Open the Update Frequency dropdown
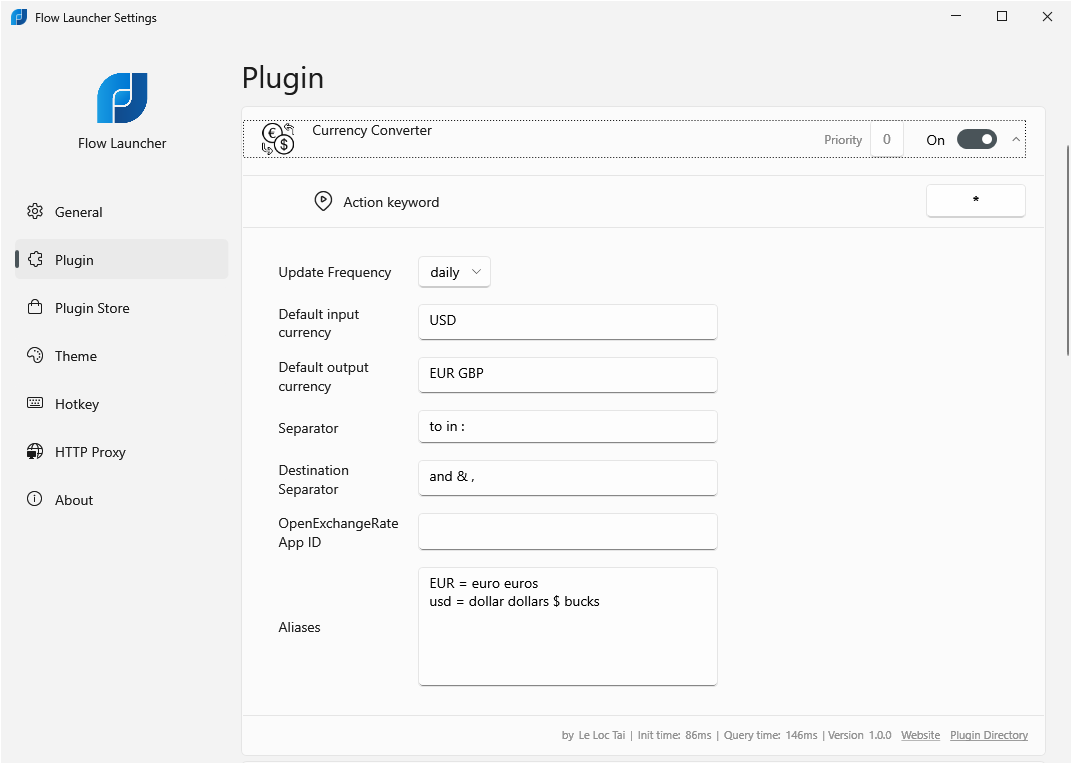 [454, 272]
